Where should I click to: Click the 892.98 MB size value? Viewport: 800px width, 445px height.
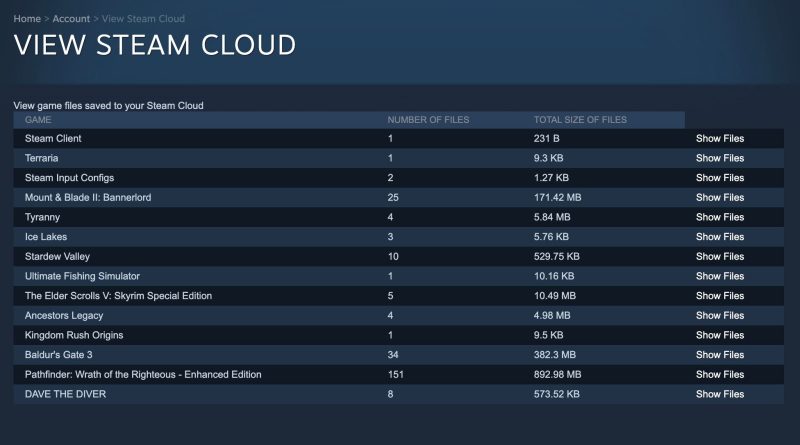click(558, 374)
